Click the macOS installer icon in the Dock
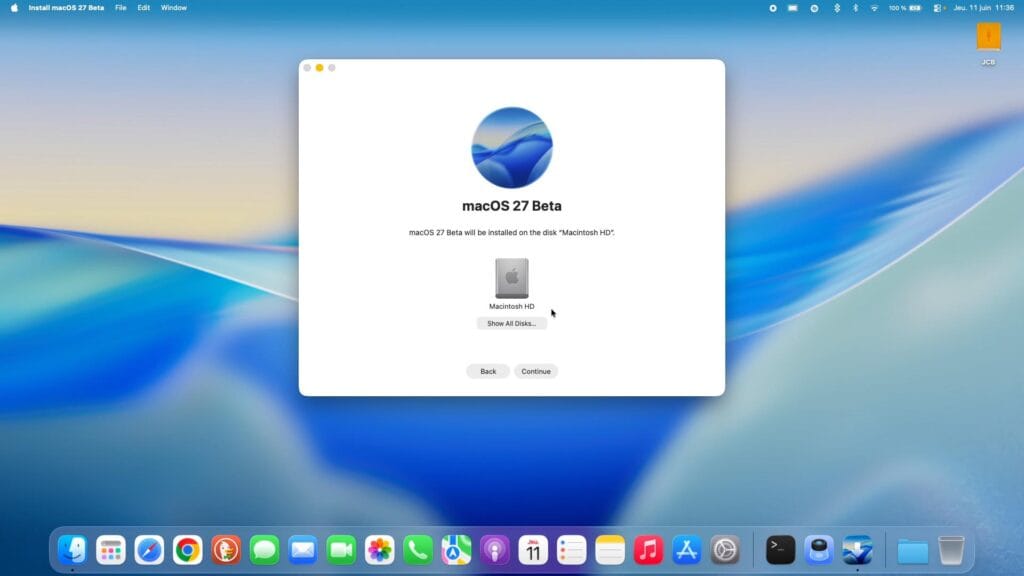 point(857,550)
